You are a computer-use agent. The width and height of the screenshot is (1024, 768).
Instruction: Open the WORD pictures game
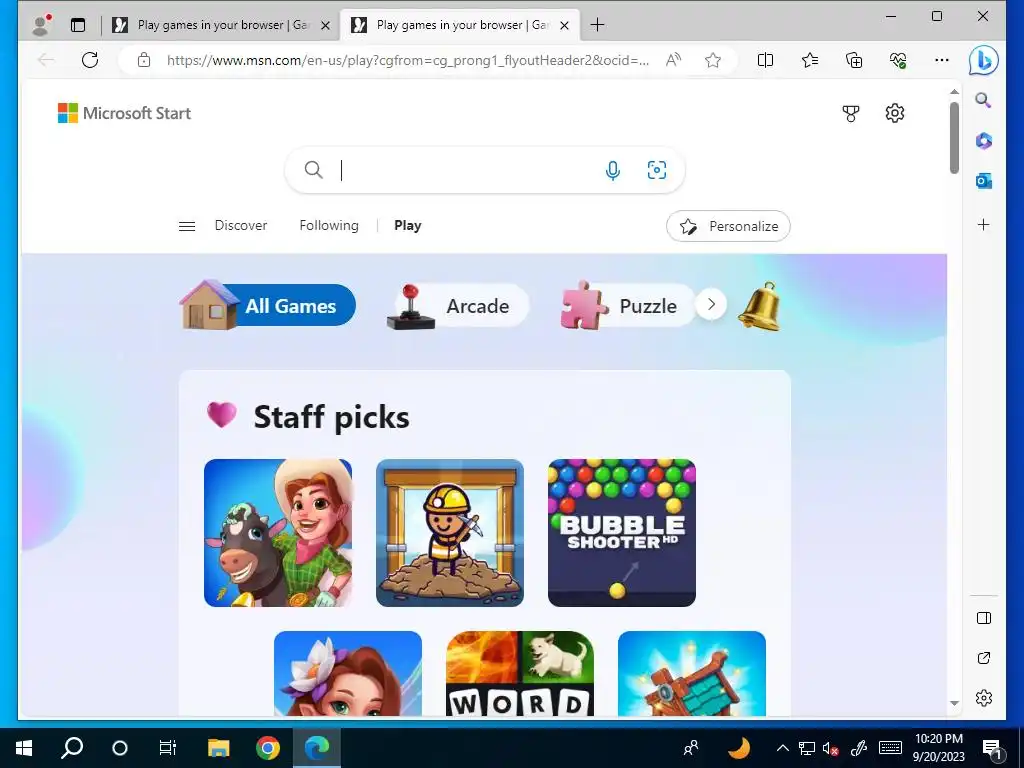pos(520,673)
